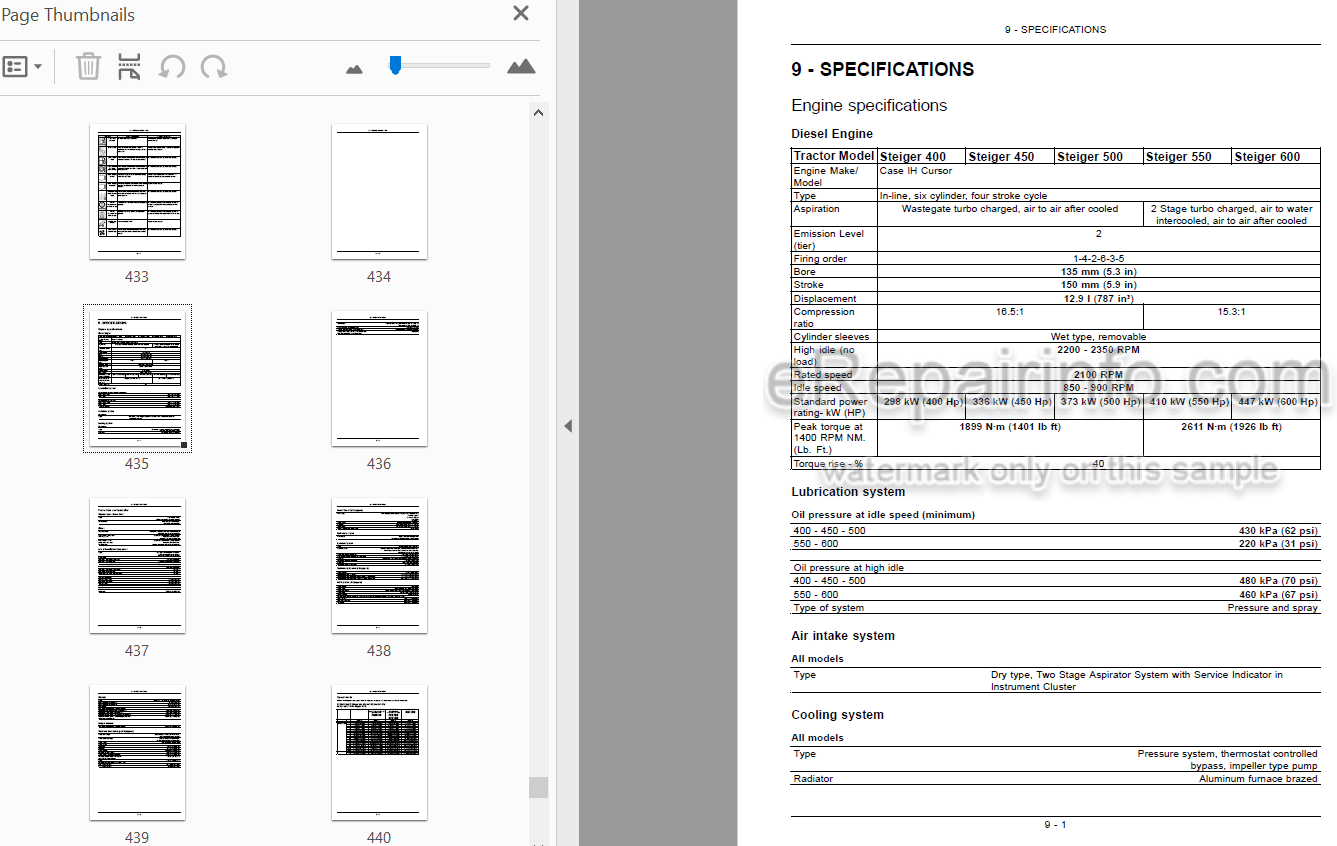
Task: Click the '150 mm (5.9 in)' stroke value
Action: click(x=1098, y=285)
